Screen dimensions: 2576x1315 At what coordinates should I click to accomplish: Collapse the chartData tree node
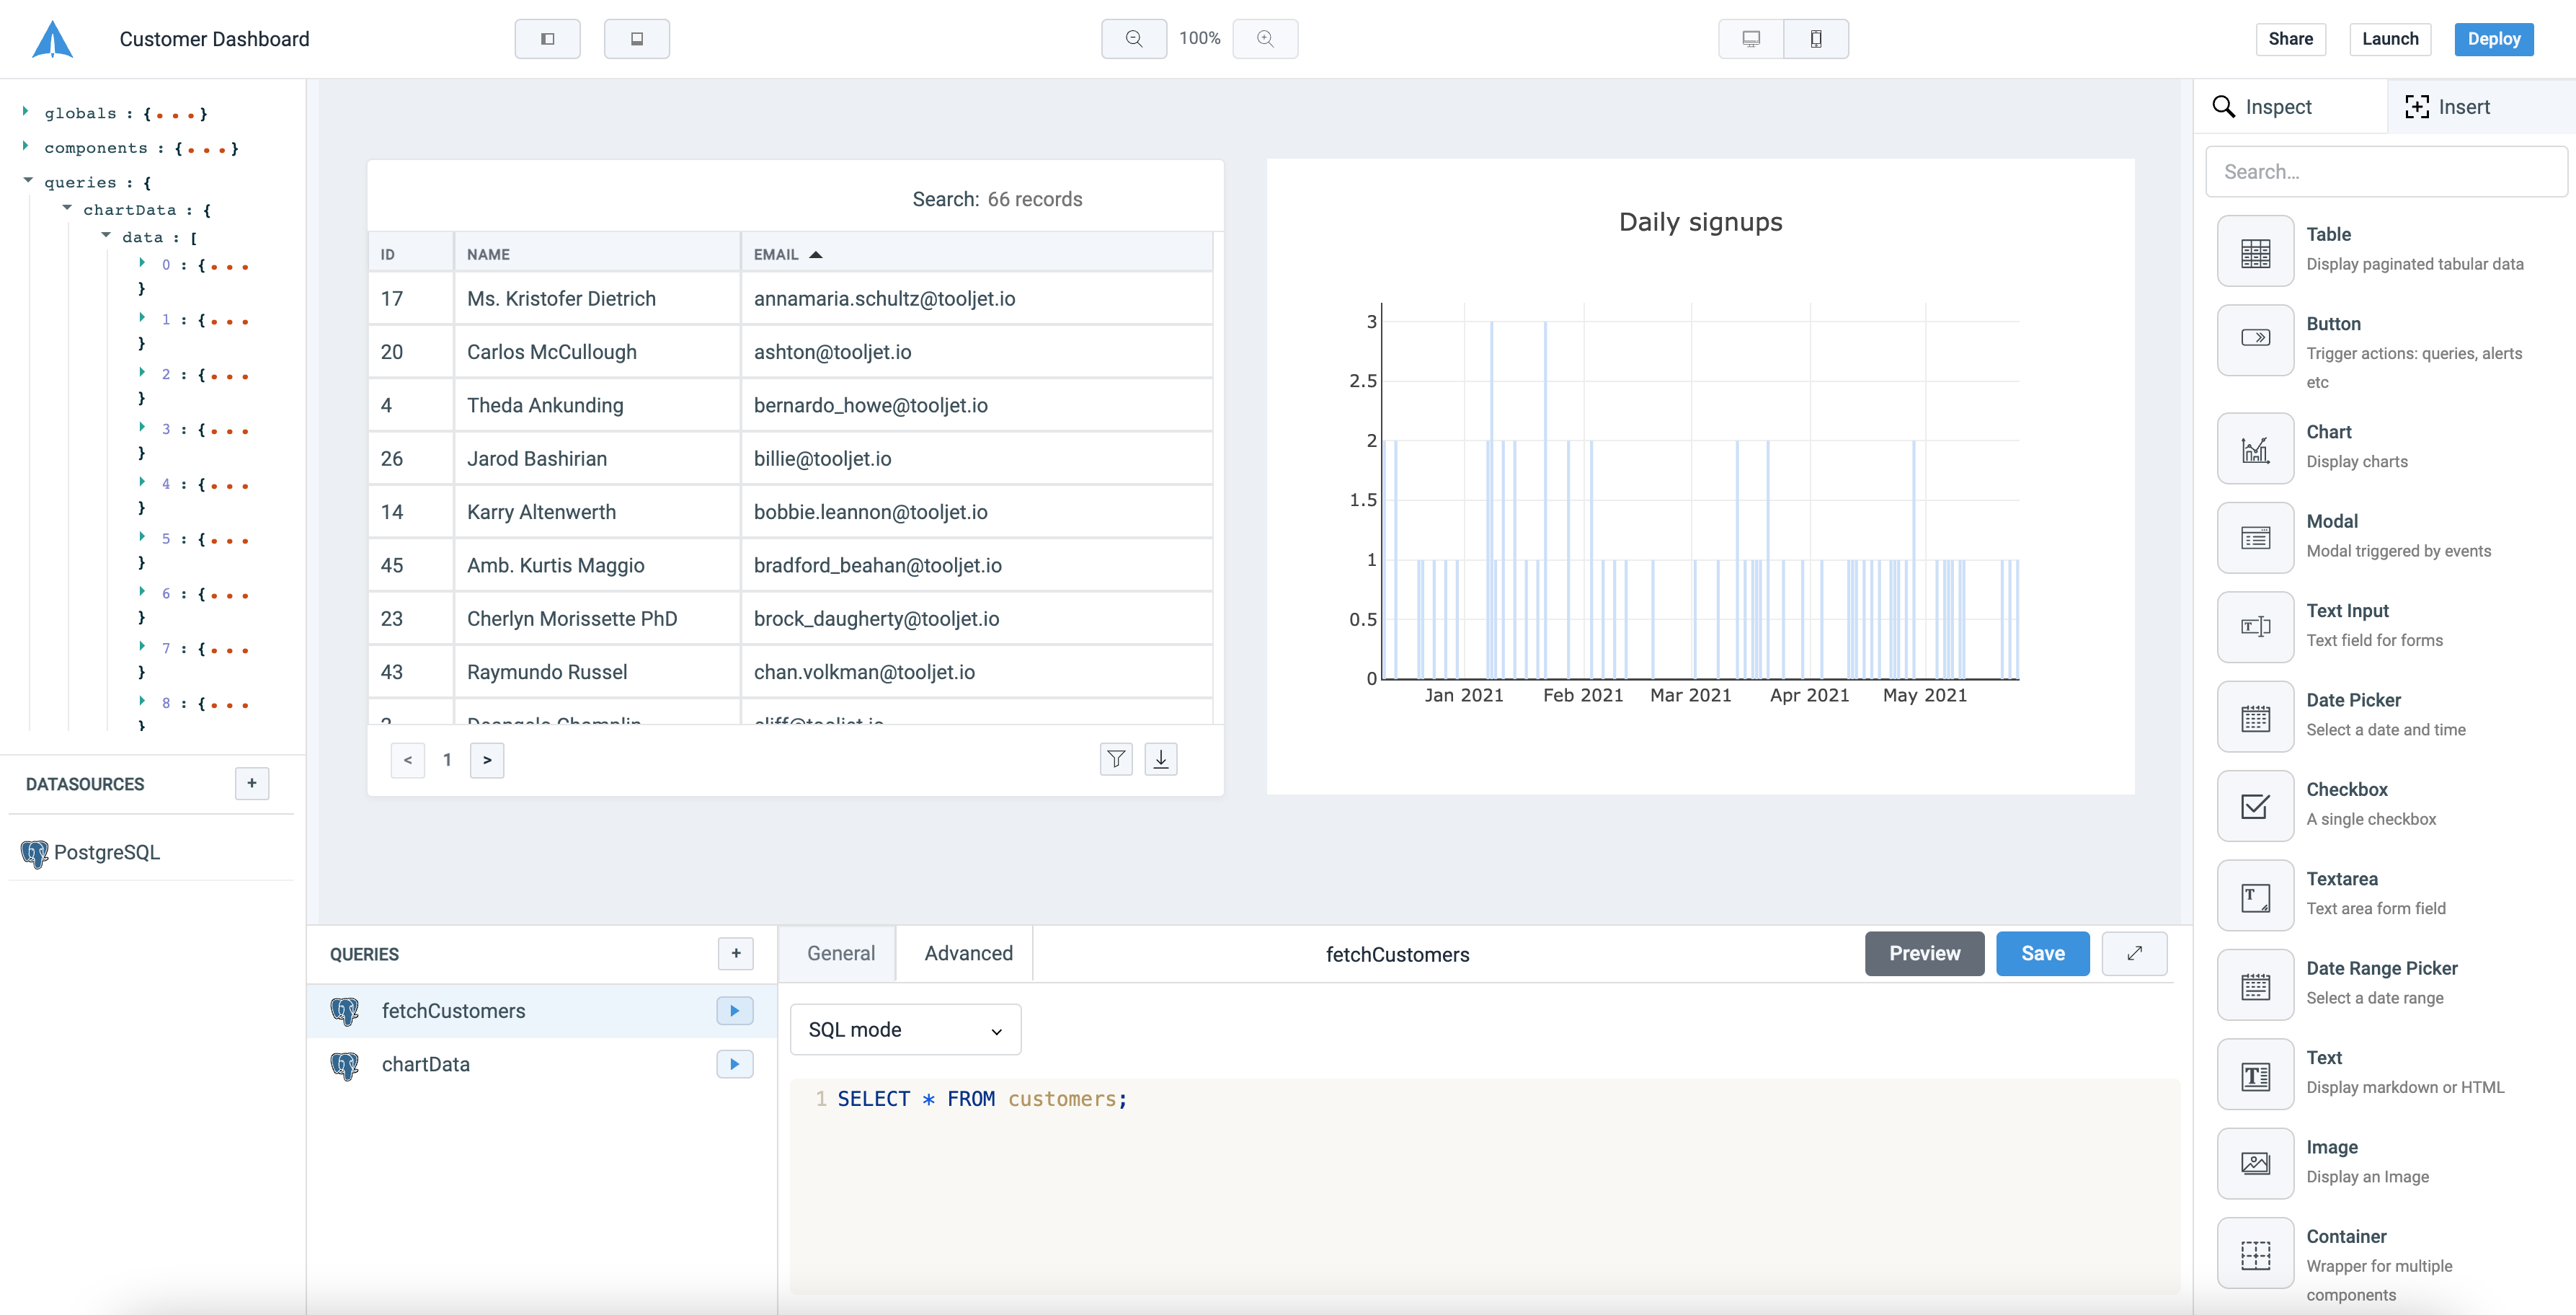point(67,208)
